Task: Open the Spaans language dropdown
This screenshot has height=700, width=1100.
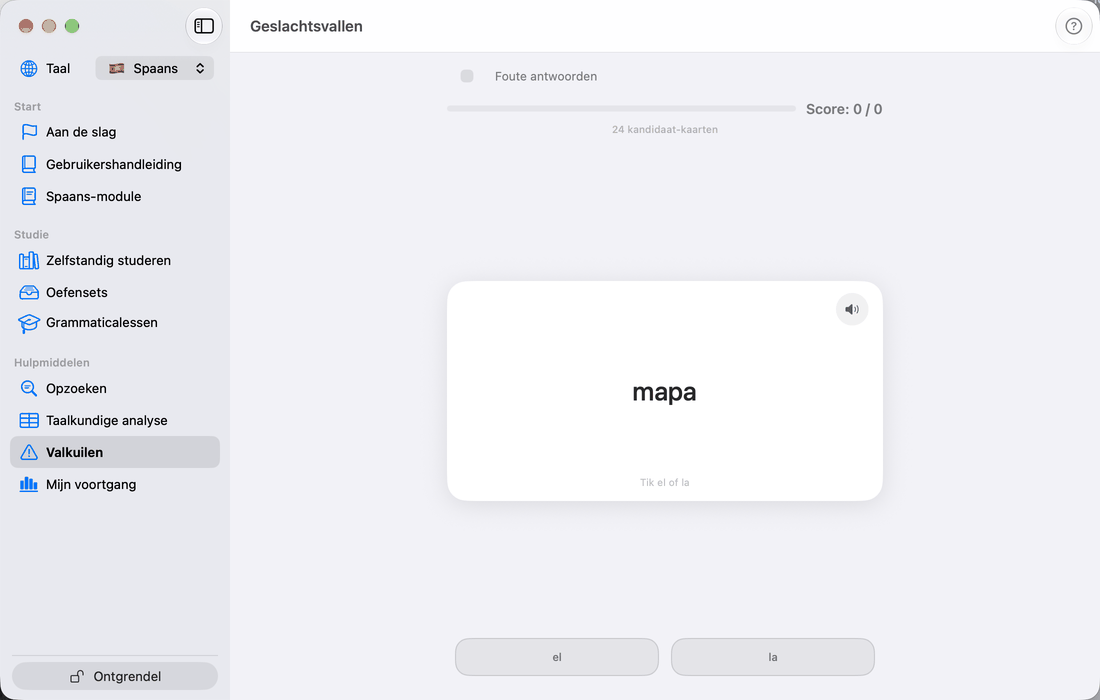Action: point(155,68)
